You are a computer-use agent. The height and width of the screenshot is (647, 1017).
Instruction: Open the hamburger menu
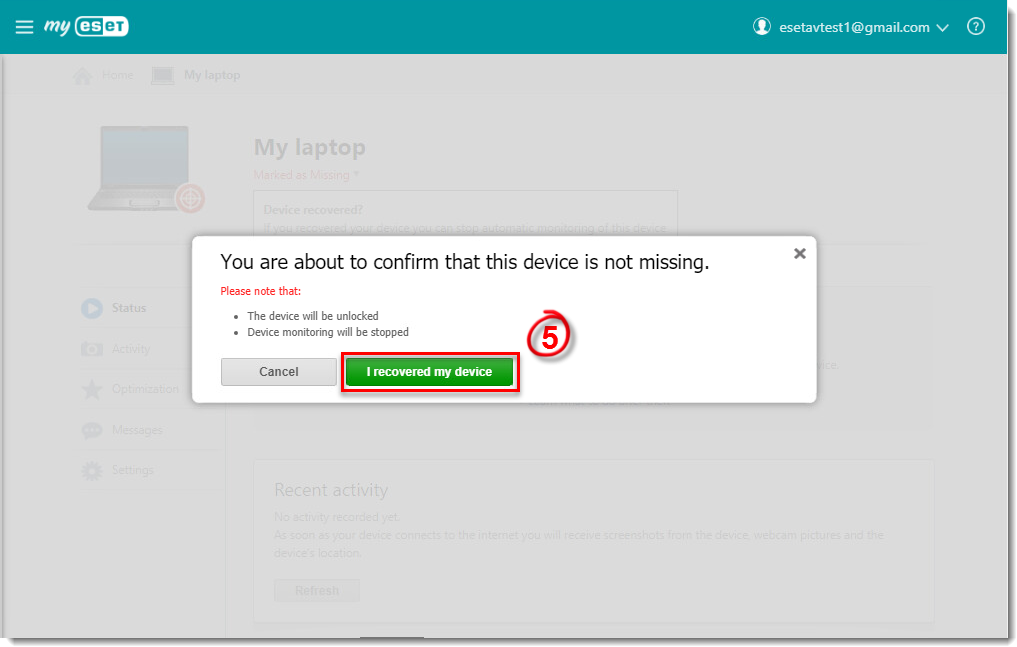[24, 27]
